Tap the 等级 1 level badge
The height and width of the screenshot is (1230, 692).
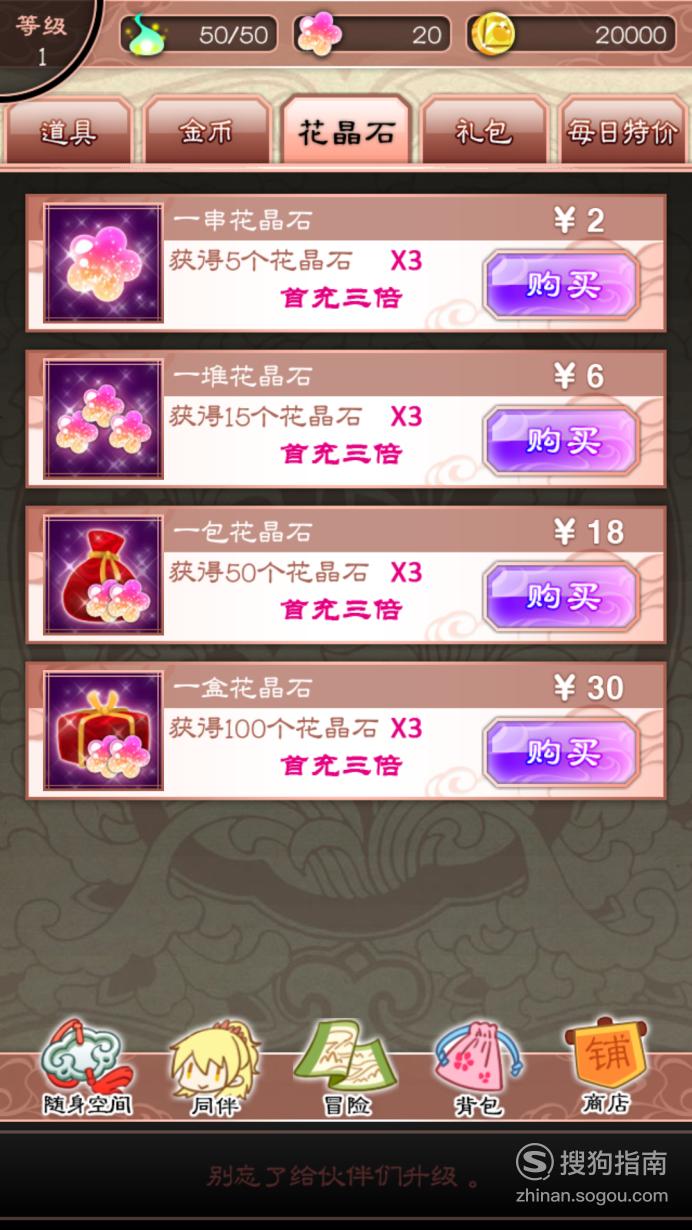pos(42,40)
